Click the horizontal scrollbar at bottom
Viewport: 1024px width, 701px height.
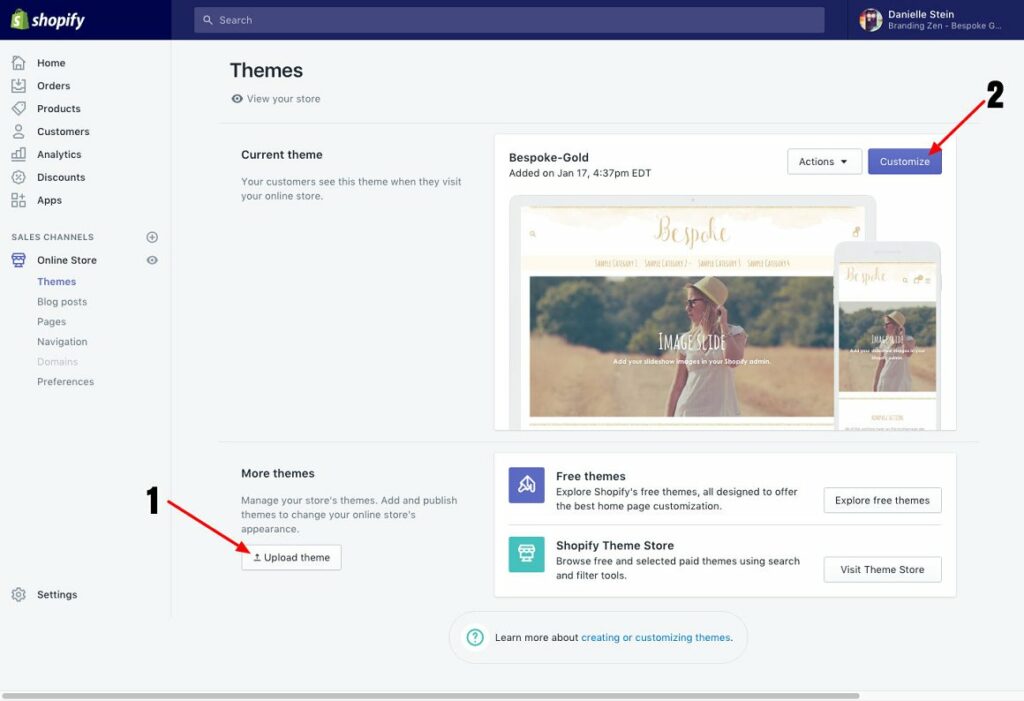coord(430,695)
